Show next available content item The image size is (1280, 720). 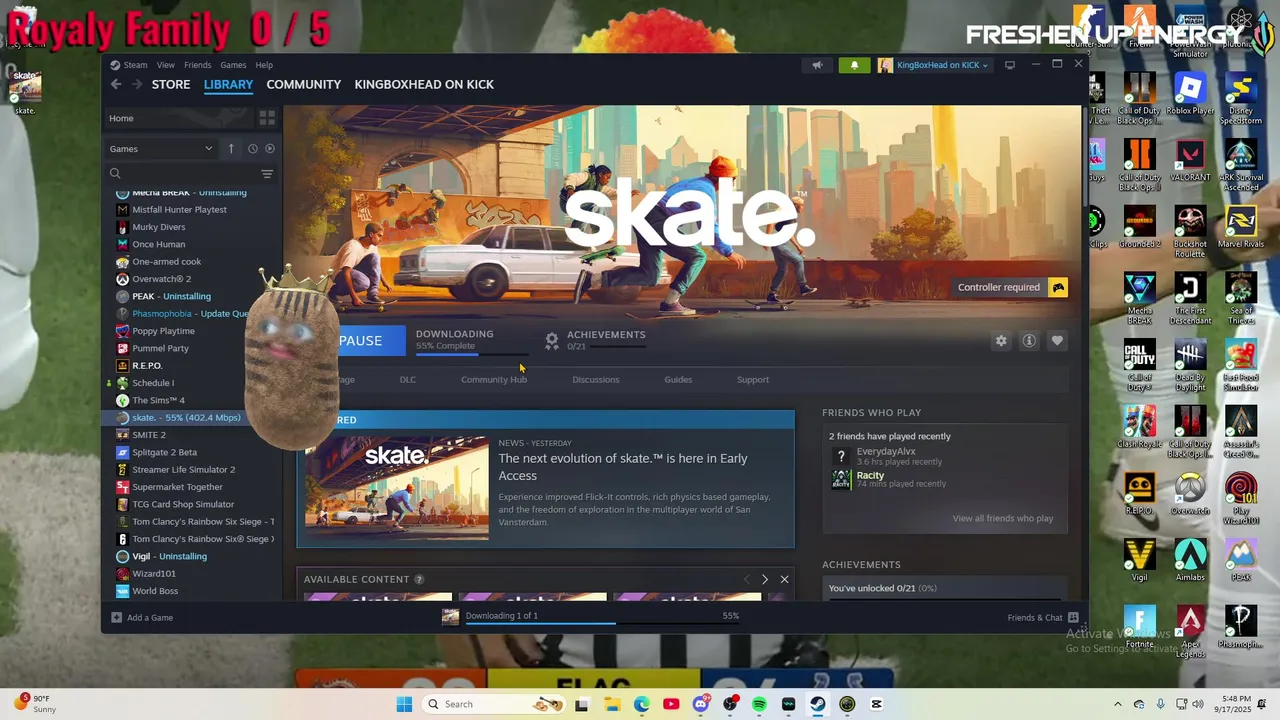[765, 579]
